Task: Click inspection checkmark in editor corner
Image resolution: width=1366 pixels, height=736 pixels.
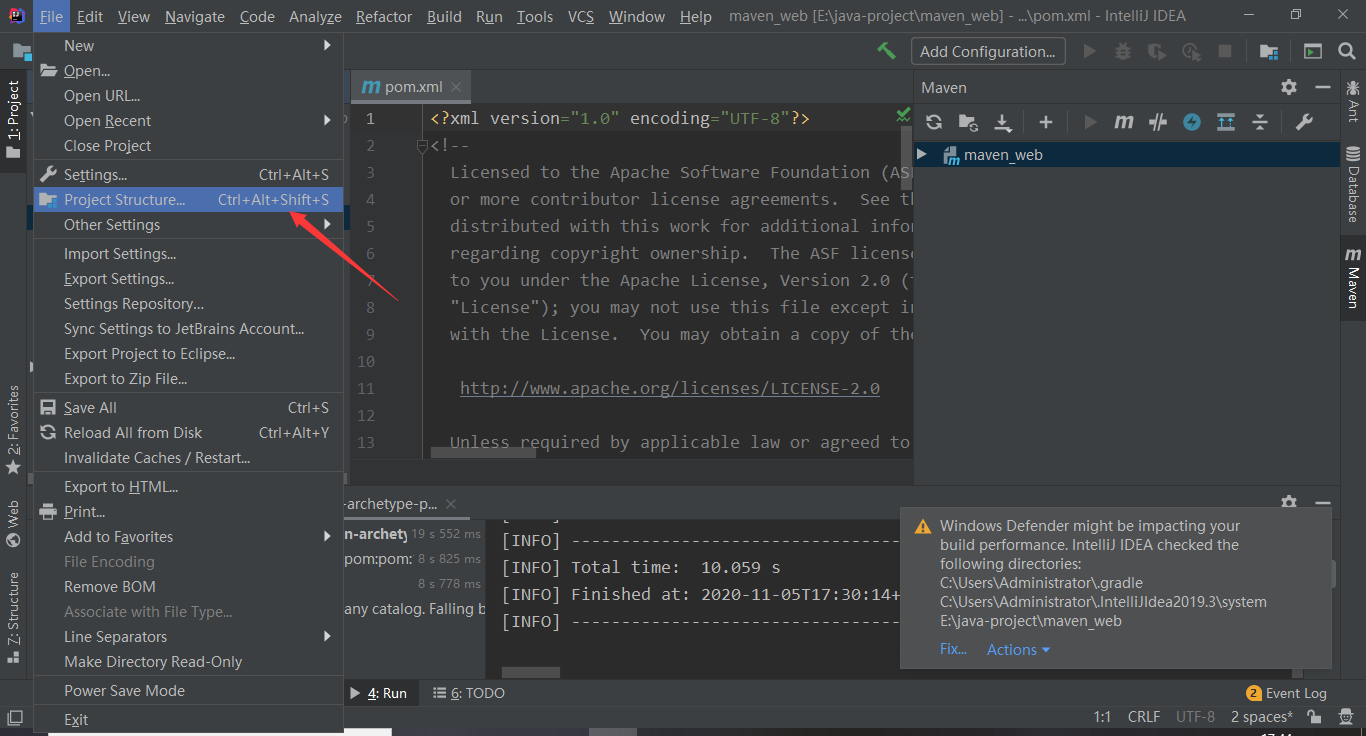Action: tap(904, 116)
